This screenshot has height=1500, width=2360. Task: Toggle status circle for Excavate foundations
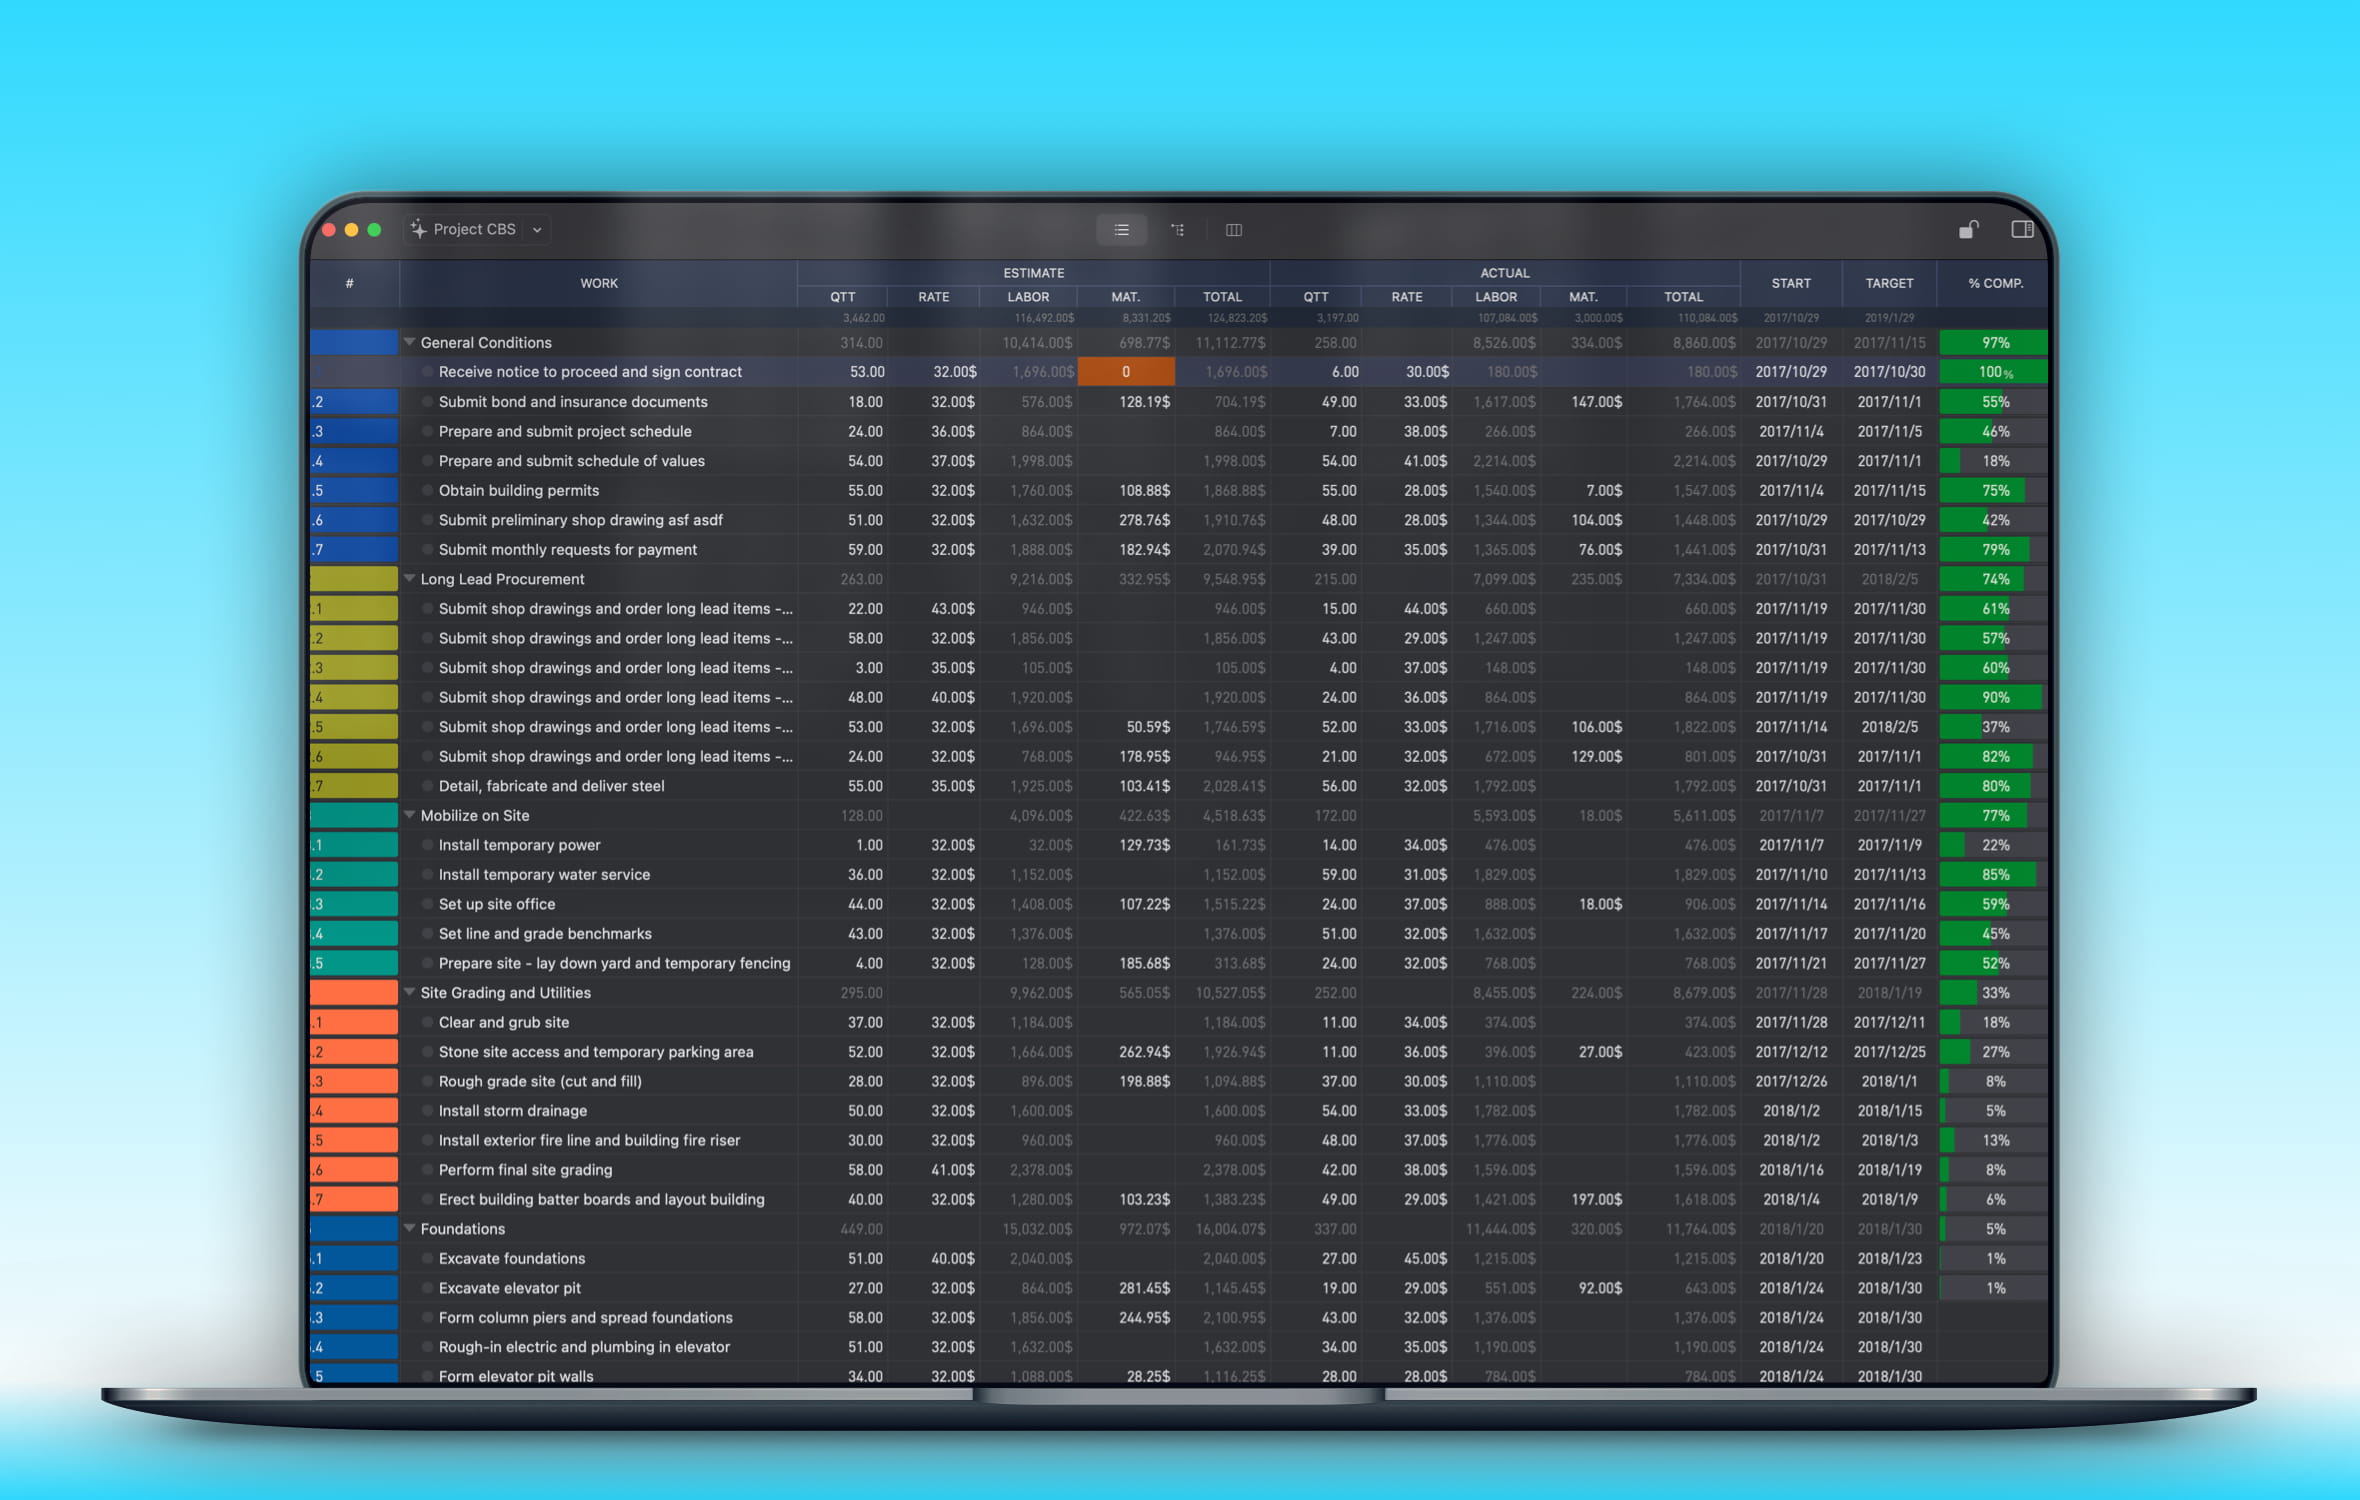[428, 1259]
